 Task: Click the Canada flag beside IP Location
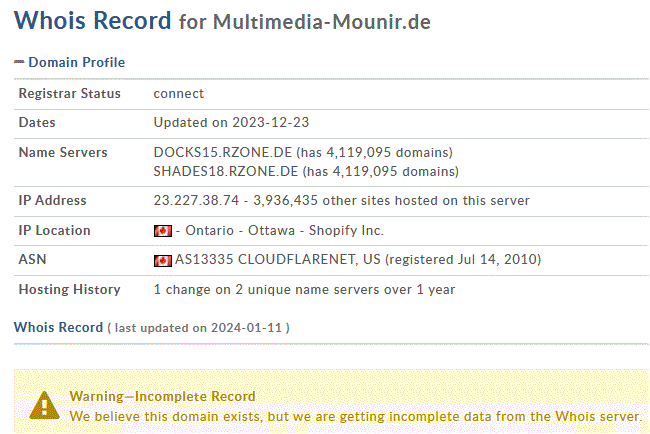(162, 231)
